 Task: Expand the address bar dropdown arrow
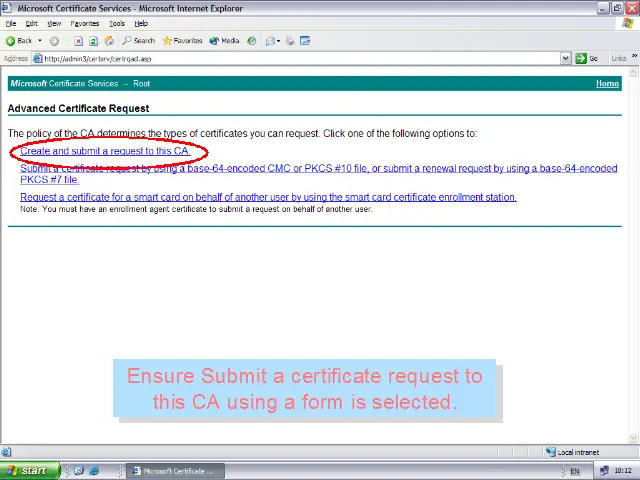565,59
